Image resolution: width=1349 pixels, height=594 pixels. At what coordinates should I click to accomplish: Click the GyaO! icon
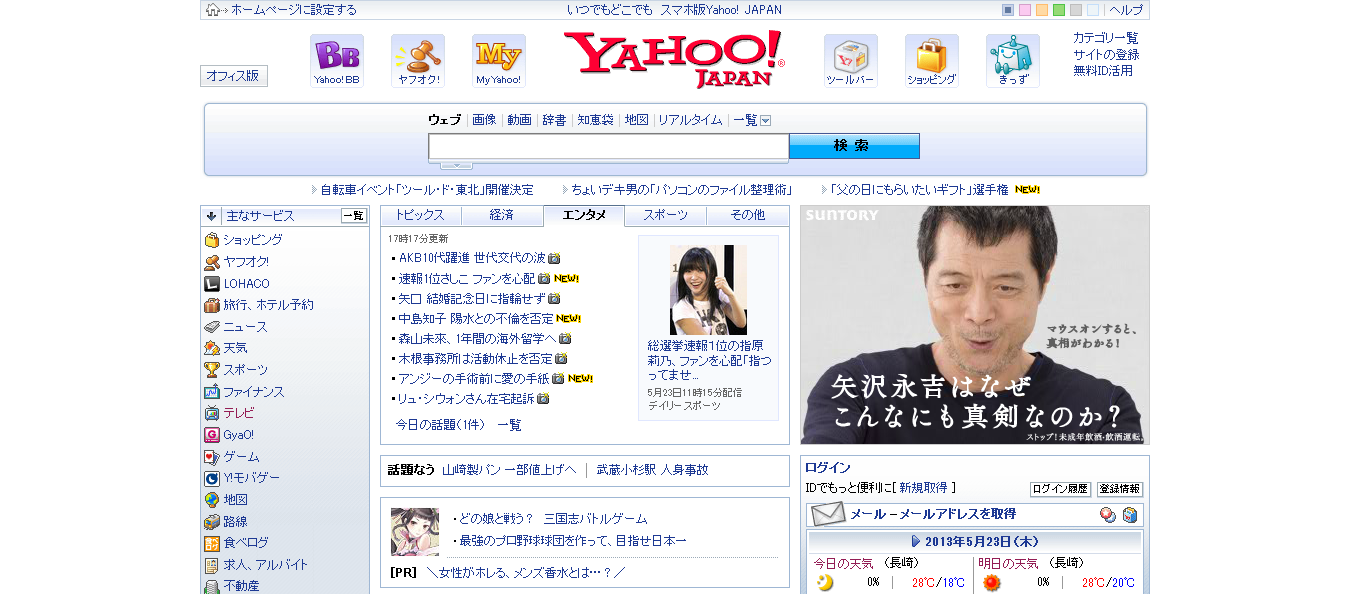pos(212,435)
